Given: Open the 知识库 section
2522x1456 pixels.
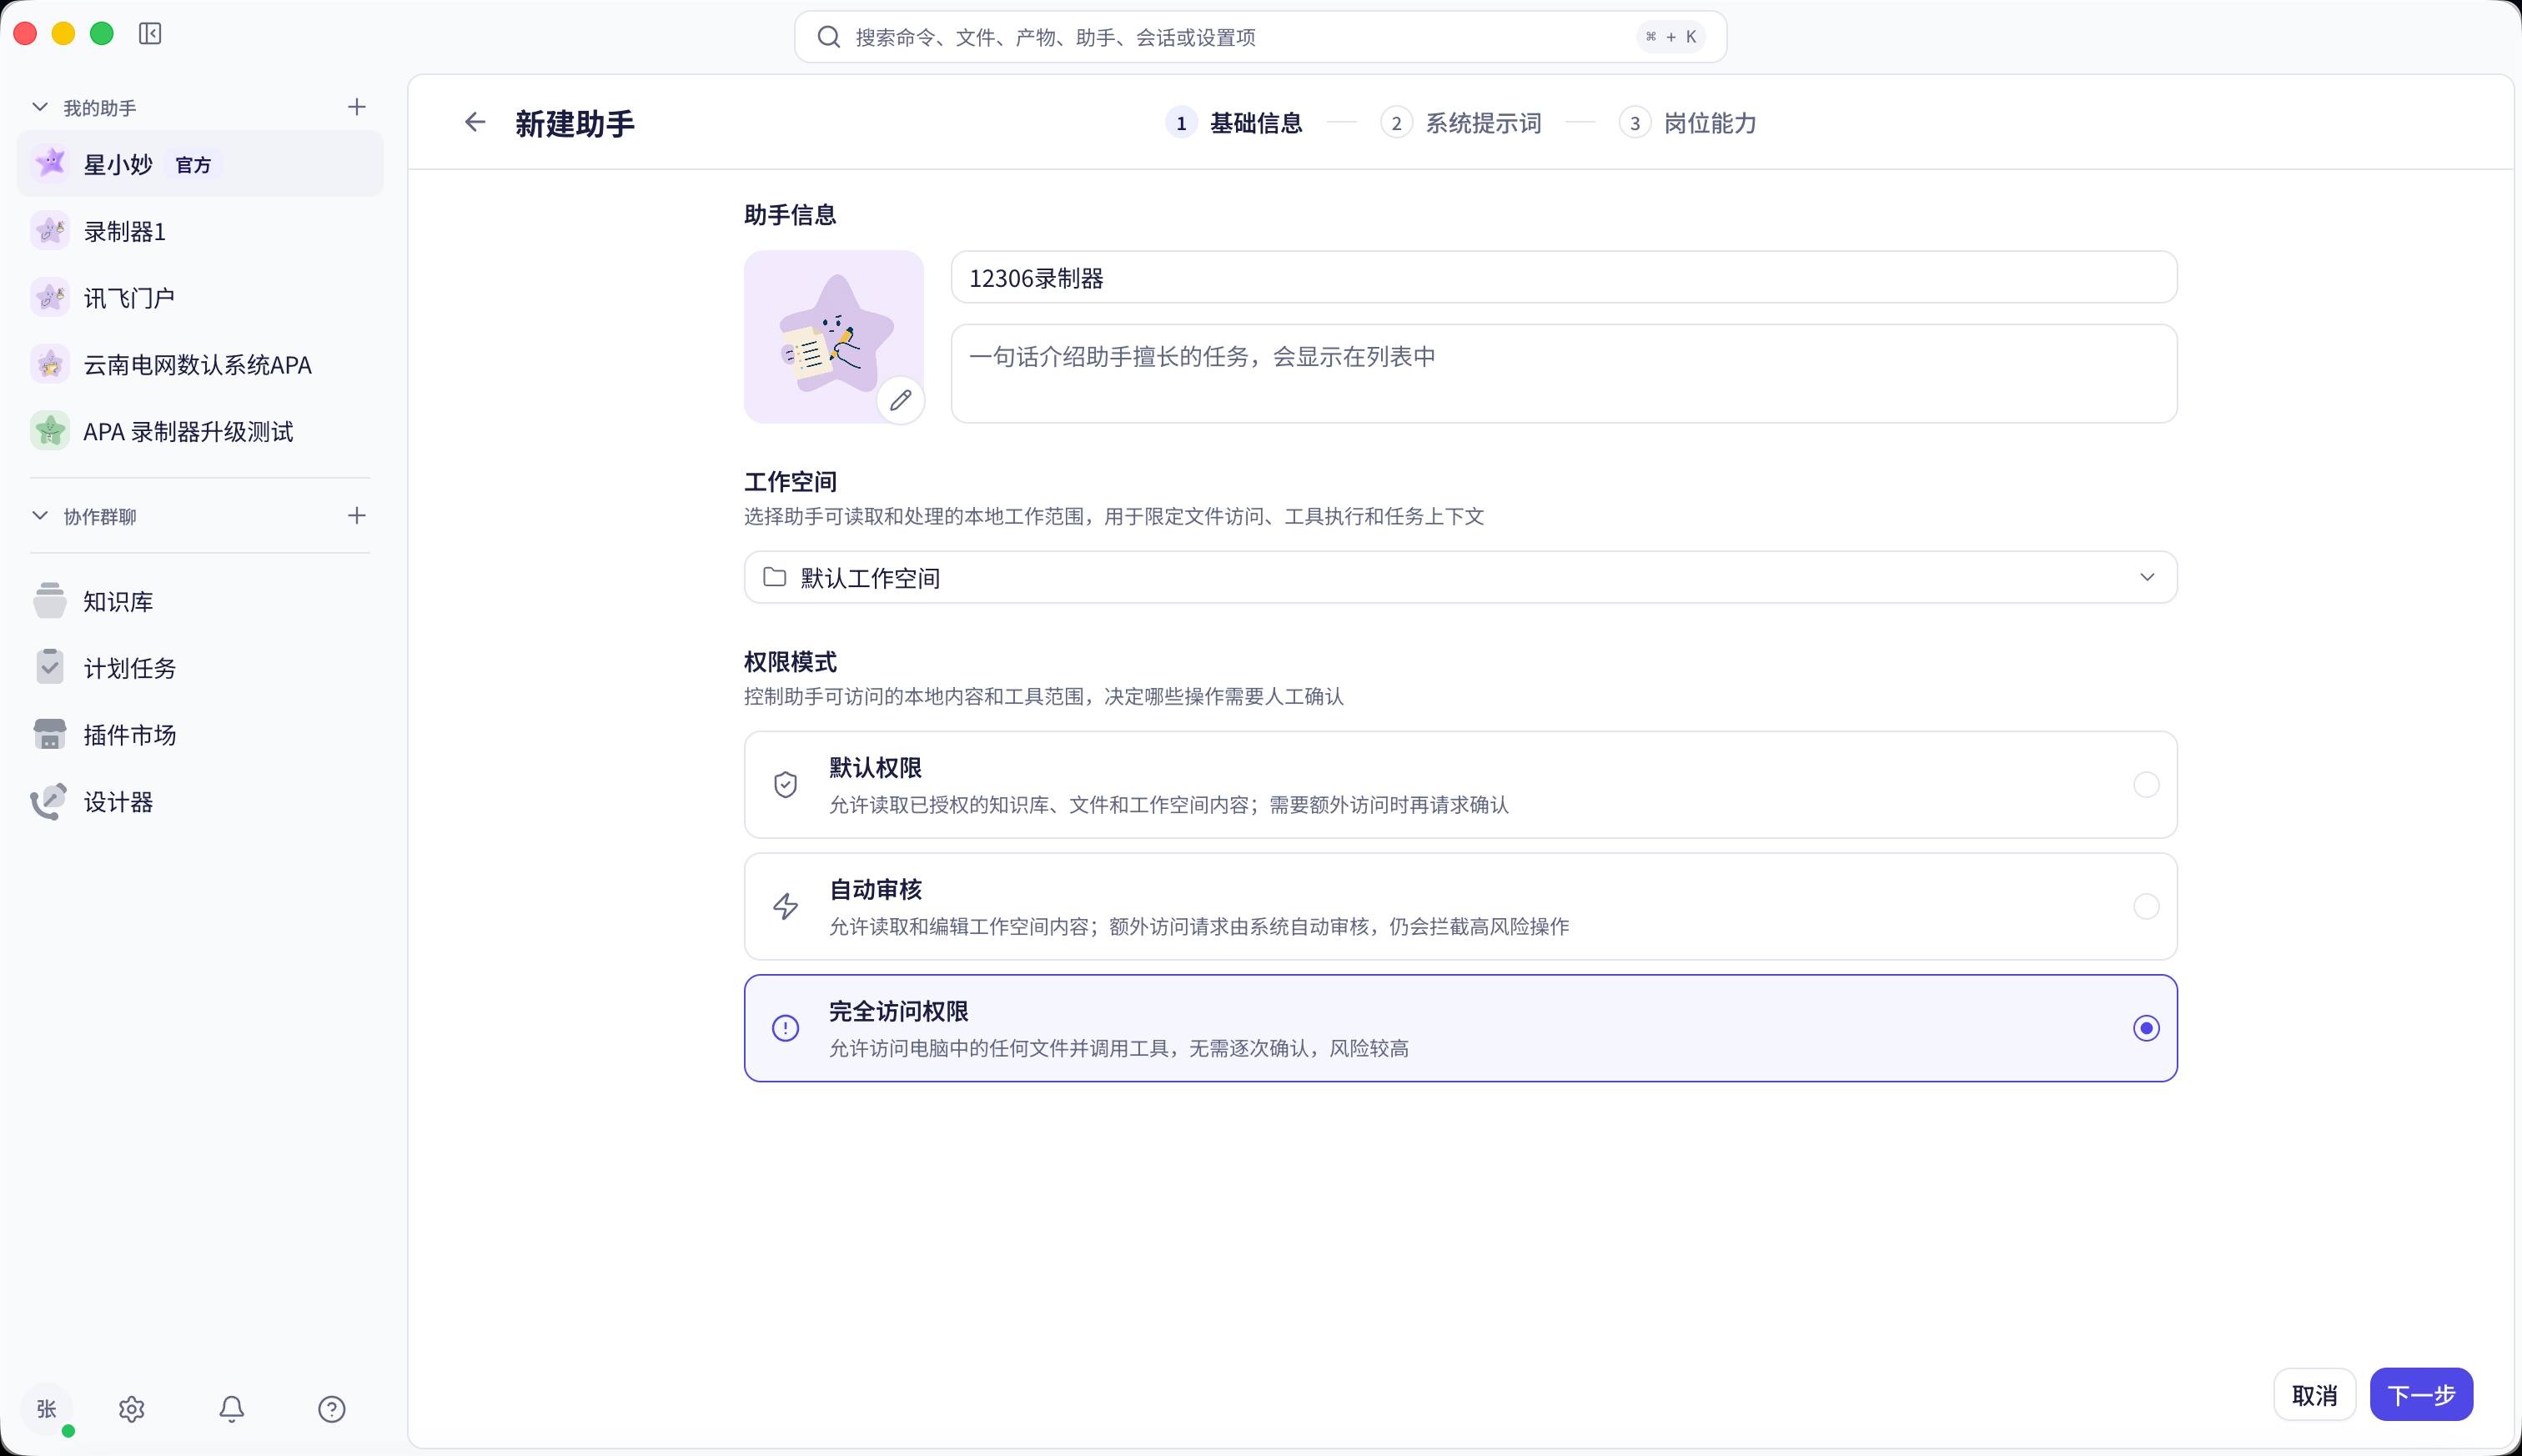Looking at the screenshot, I should tap(200, 601).
